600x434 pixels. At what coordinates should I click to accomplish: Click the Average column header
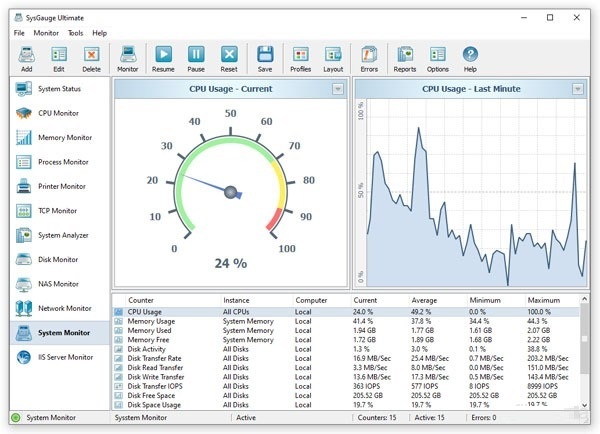(x=426, y=299)
